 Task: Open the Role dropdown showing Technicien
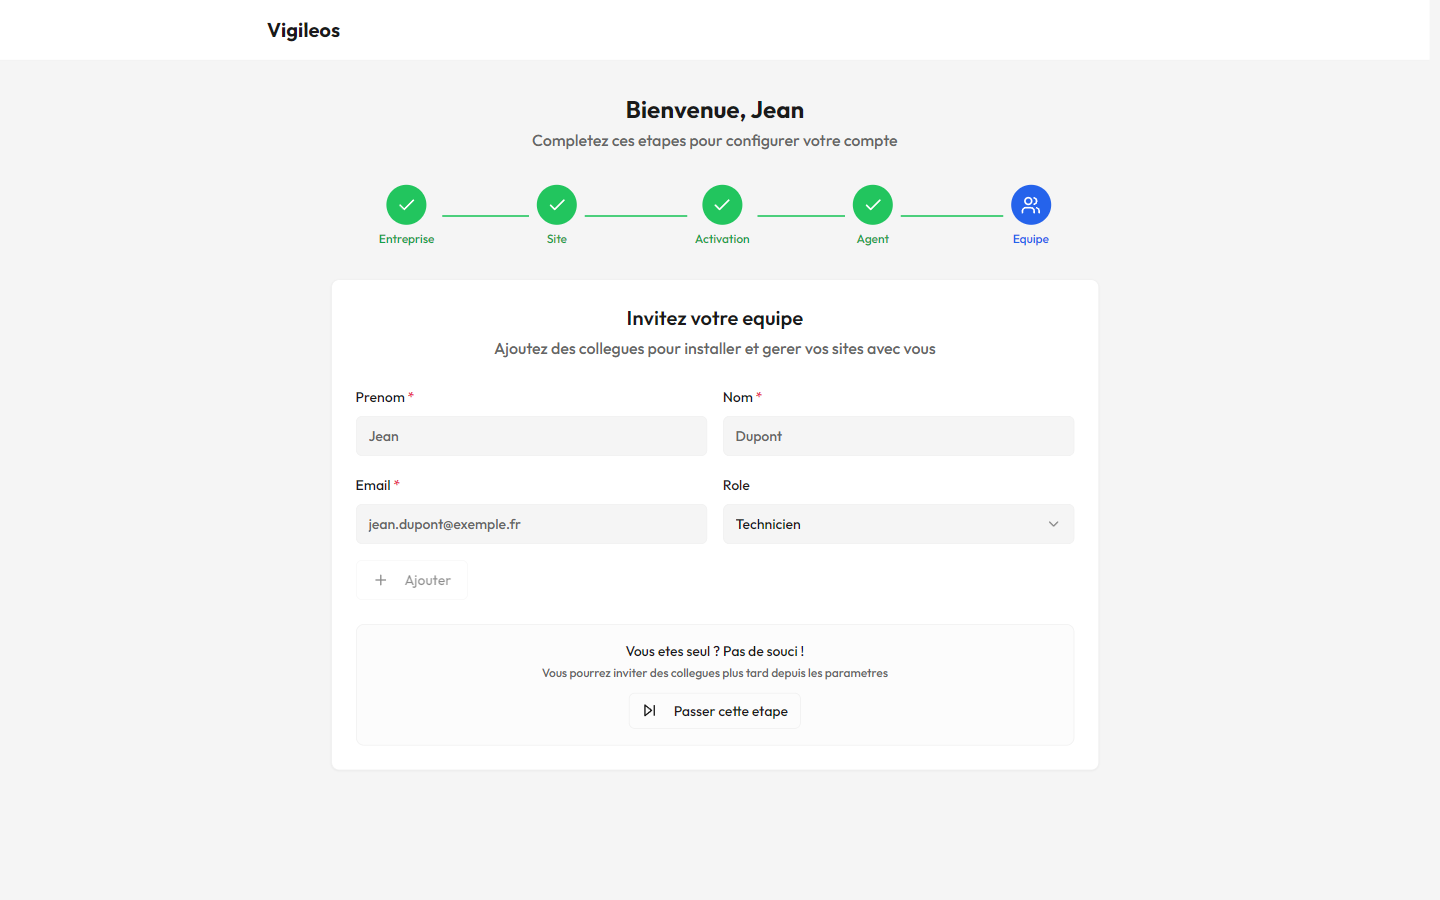(898, 524)
